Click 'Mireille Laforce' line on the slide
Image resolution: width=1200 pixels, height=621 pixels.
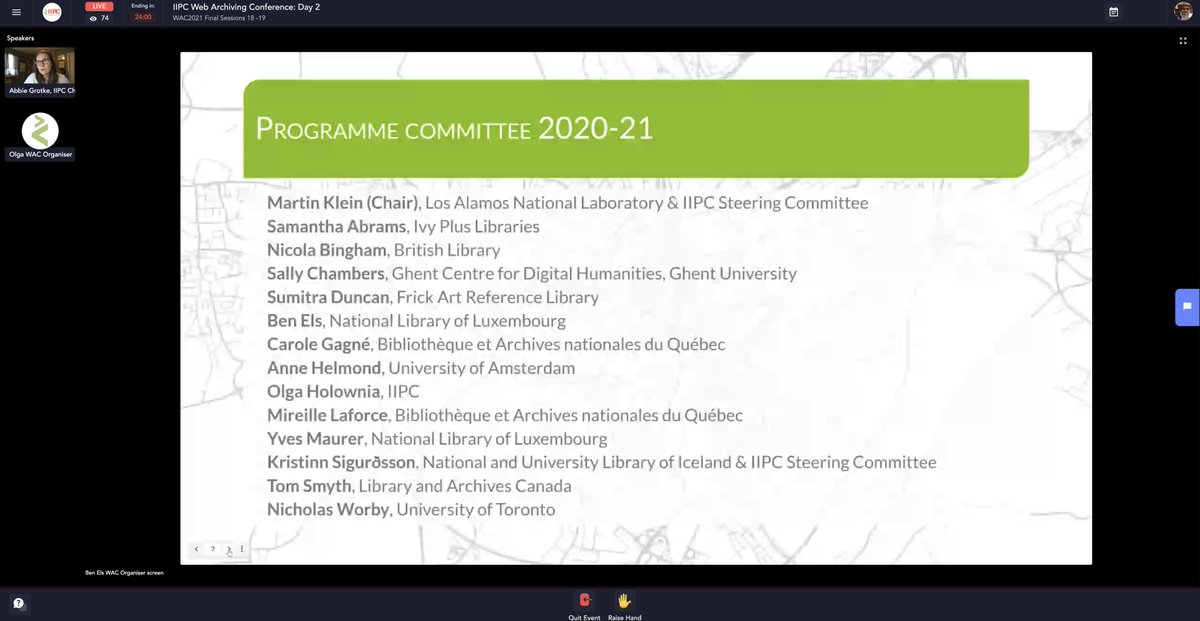[x=505, y=415]
